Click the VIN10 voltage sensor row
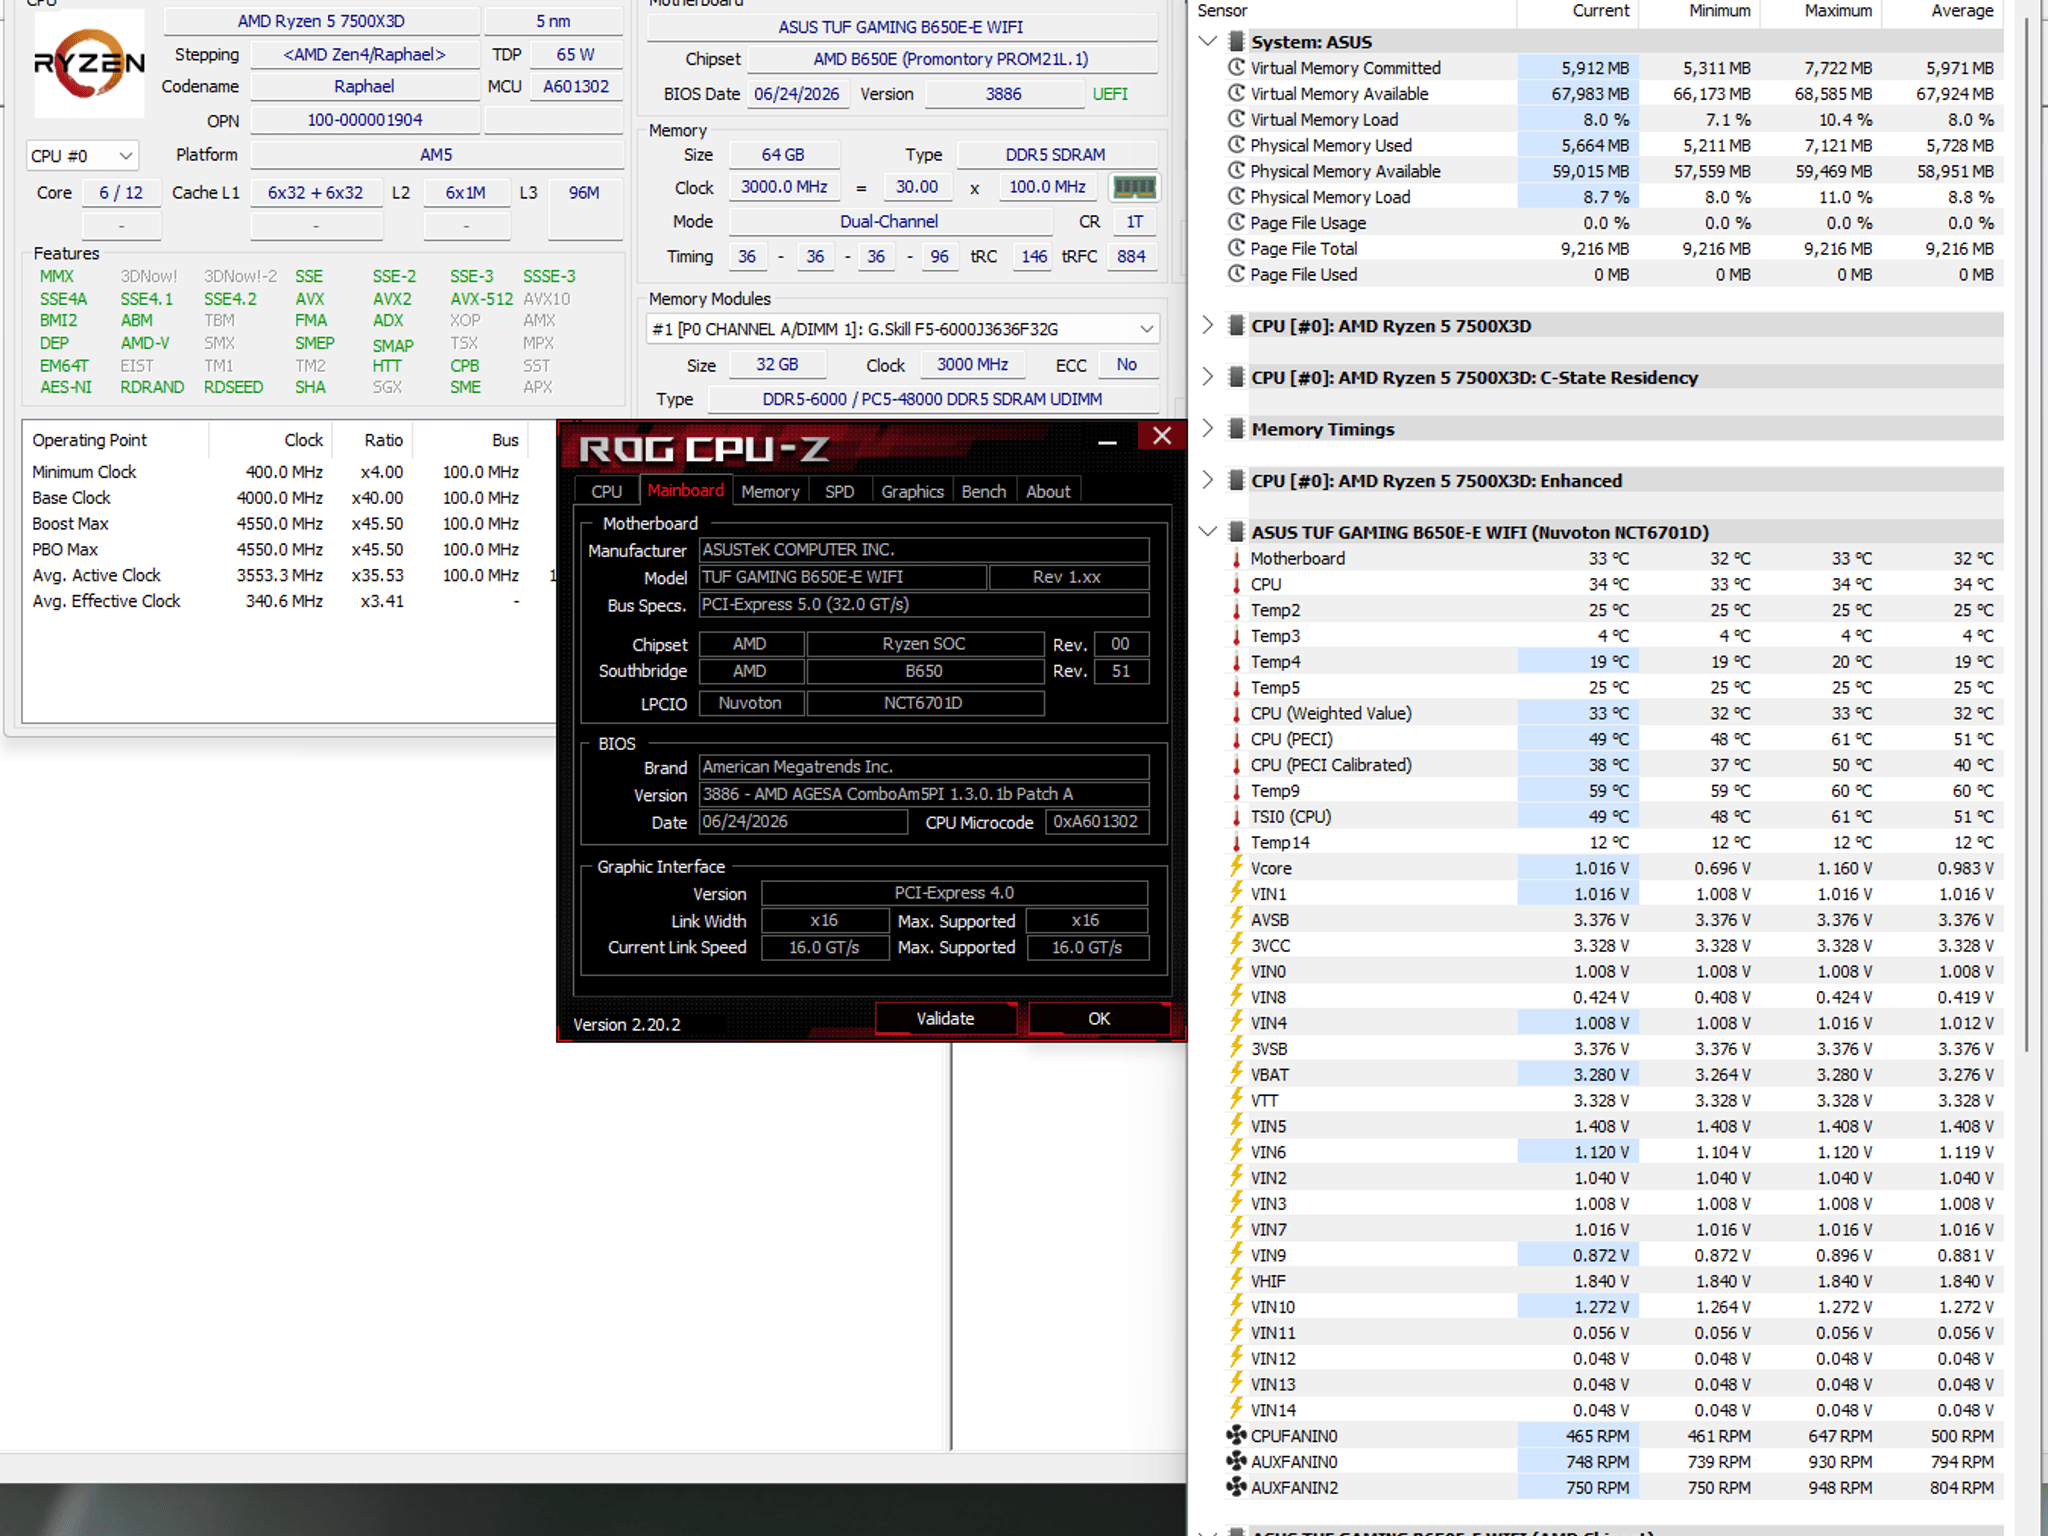This screenshot has width=2048, height=1536. point(1612,1307)
